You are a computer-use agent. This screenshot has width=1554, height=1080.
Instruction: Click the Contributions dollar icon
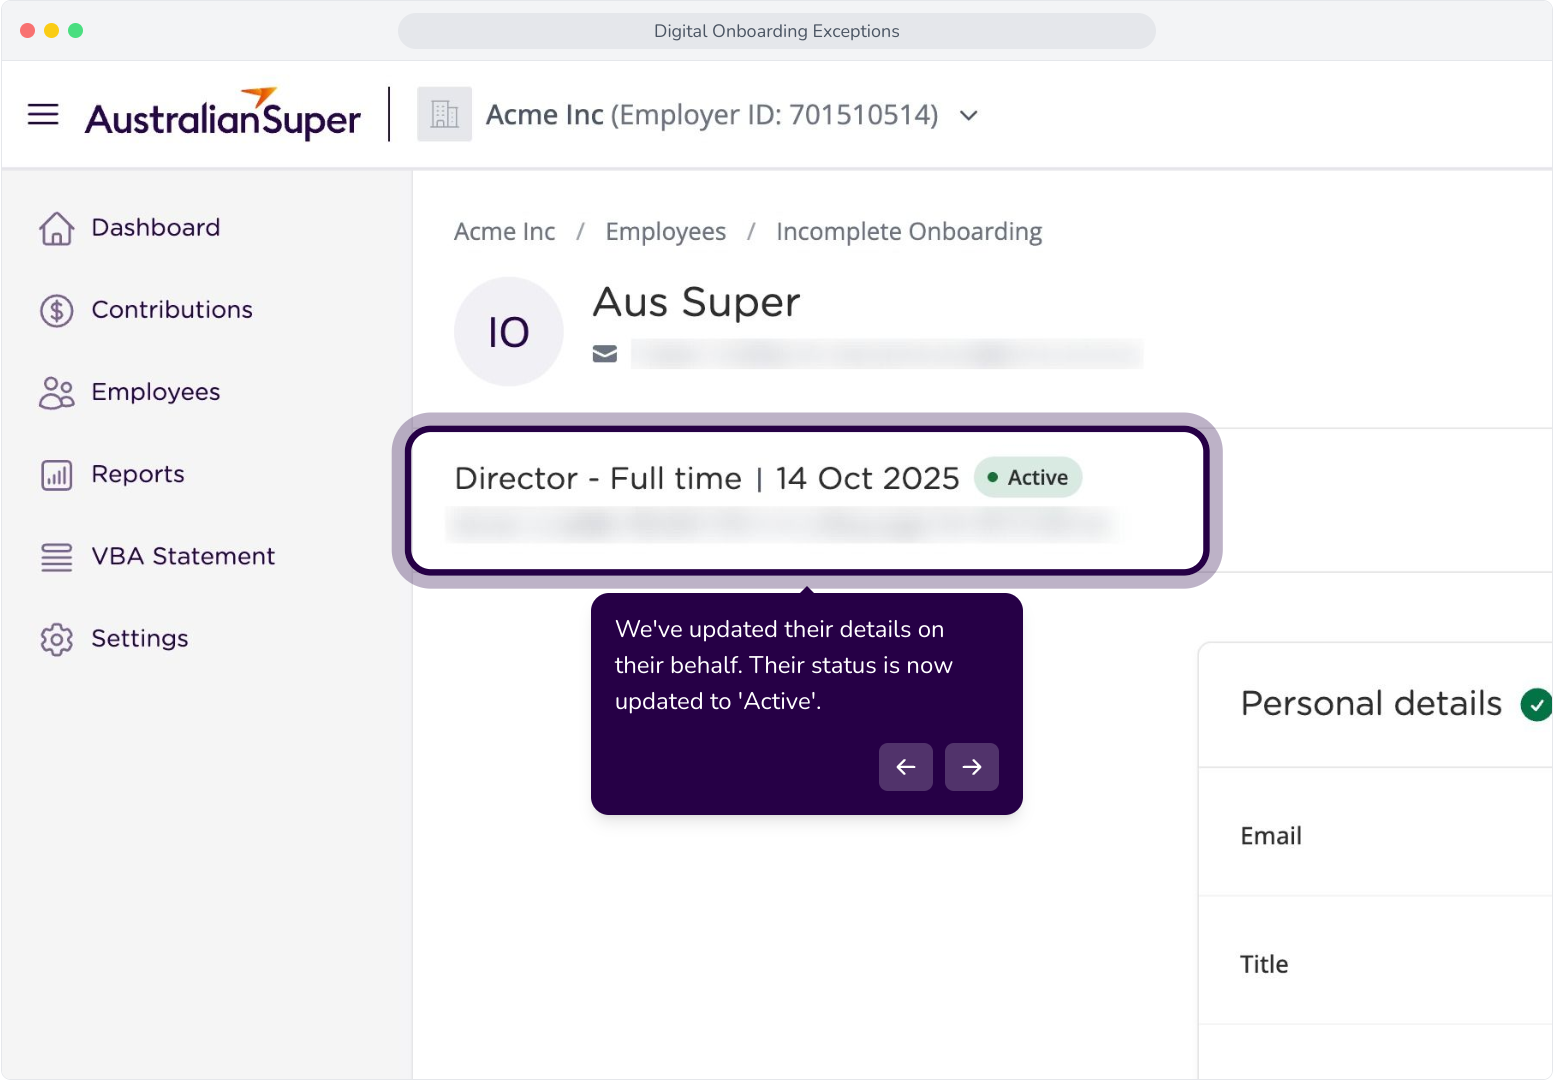point(56,310)
